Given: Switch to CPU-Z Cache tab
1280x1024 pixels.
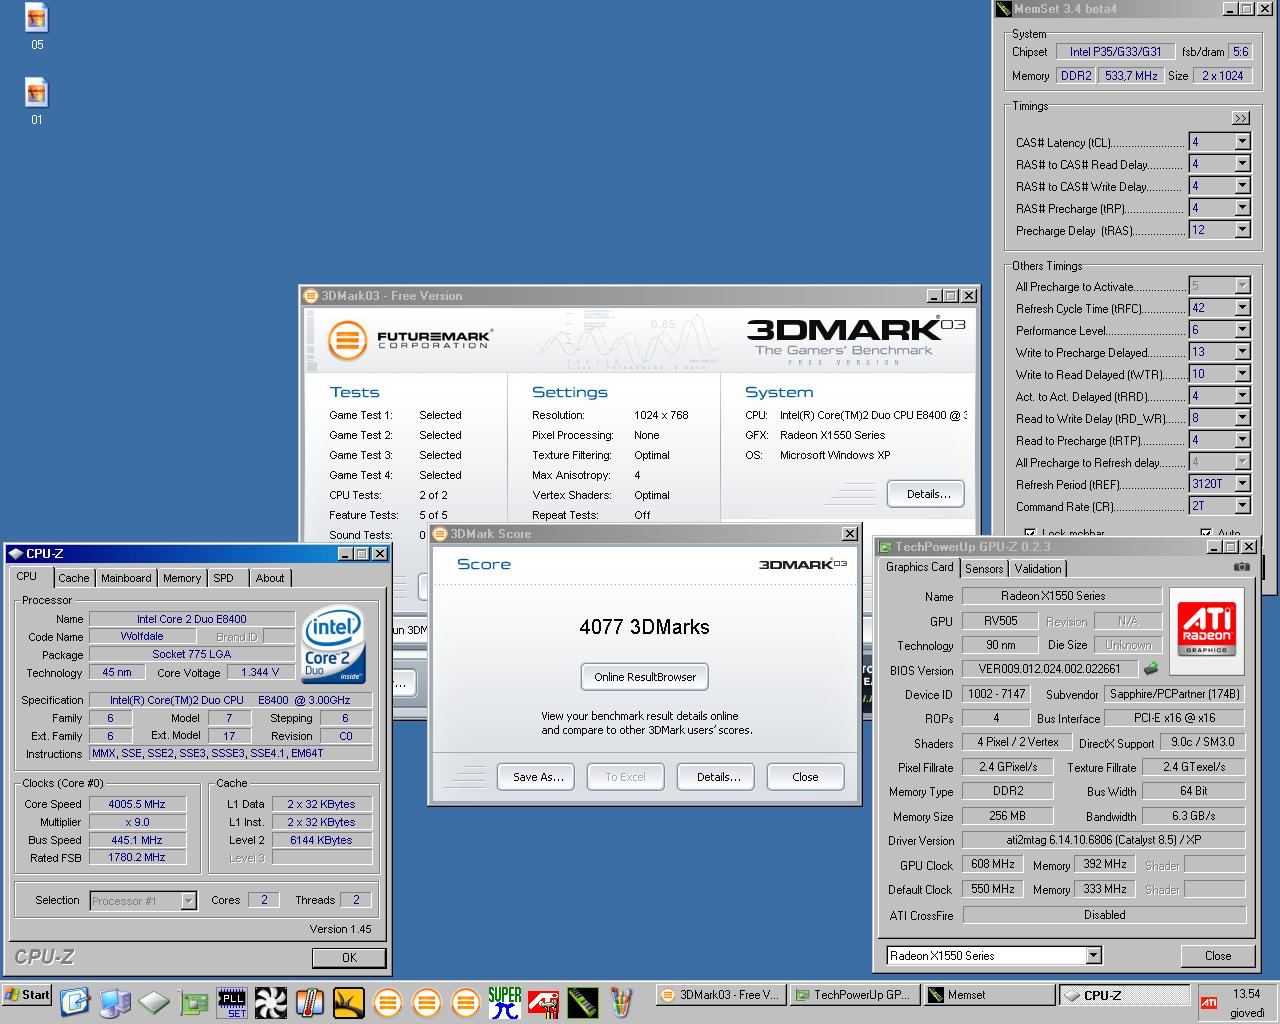Looking at the screenshot, I should click(x=73, y=578).
